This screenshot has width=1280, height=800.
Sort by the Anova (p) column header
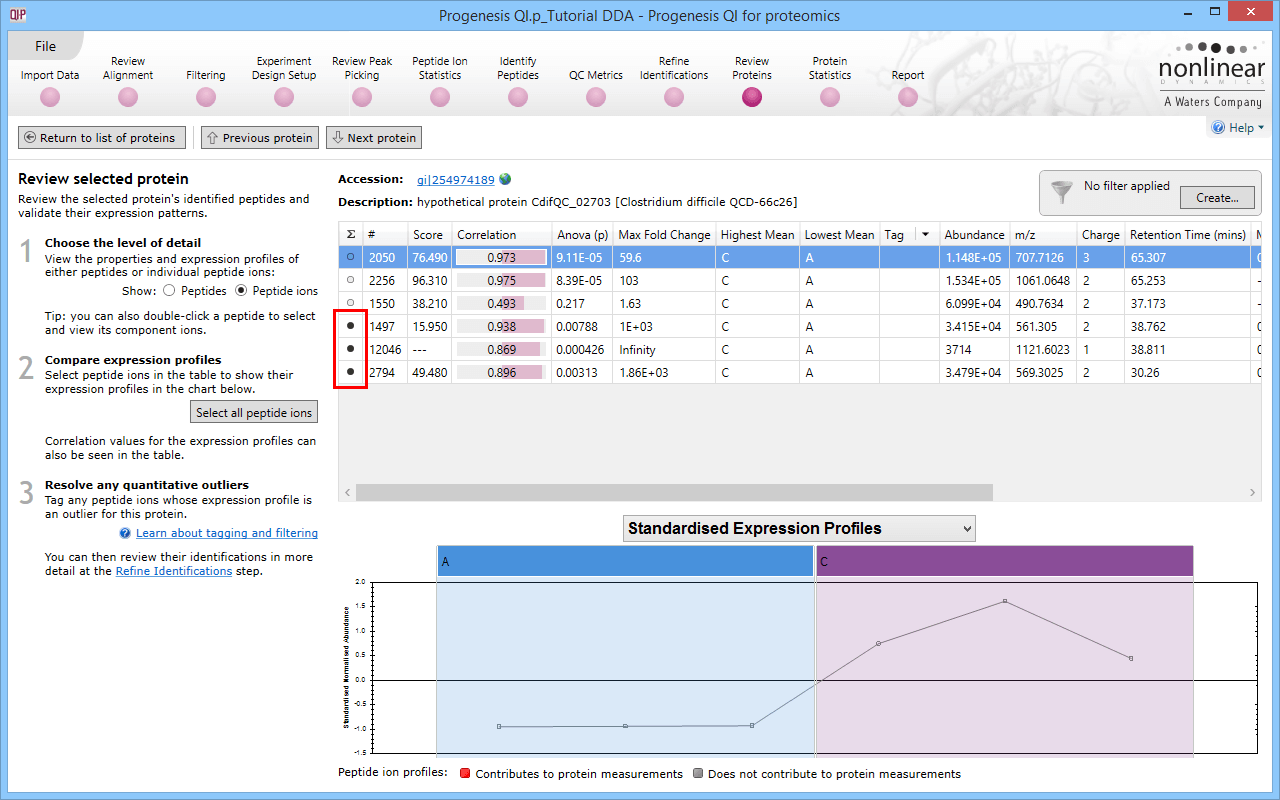(583, 234)
